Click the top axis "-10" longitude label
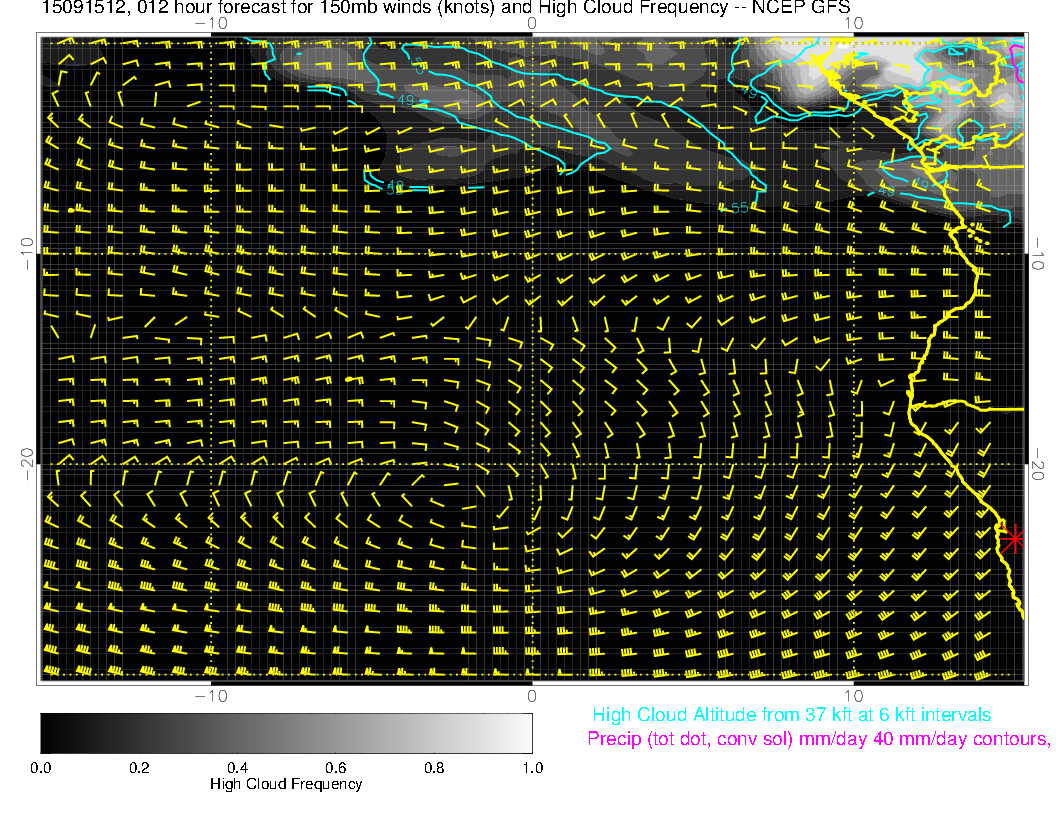The width and height of the screenshot is (1056, 816). click(211, 24)
